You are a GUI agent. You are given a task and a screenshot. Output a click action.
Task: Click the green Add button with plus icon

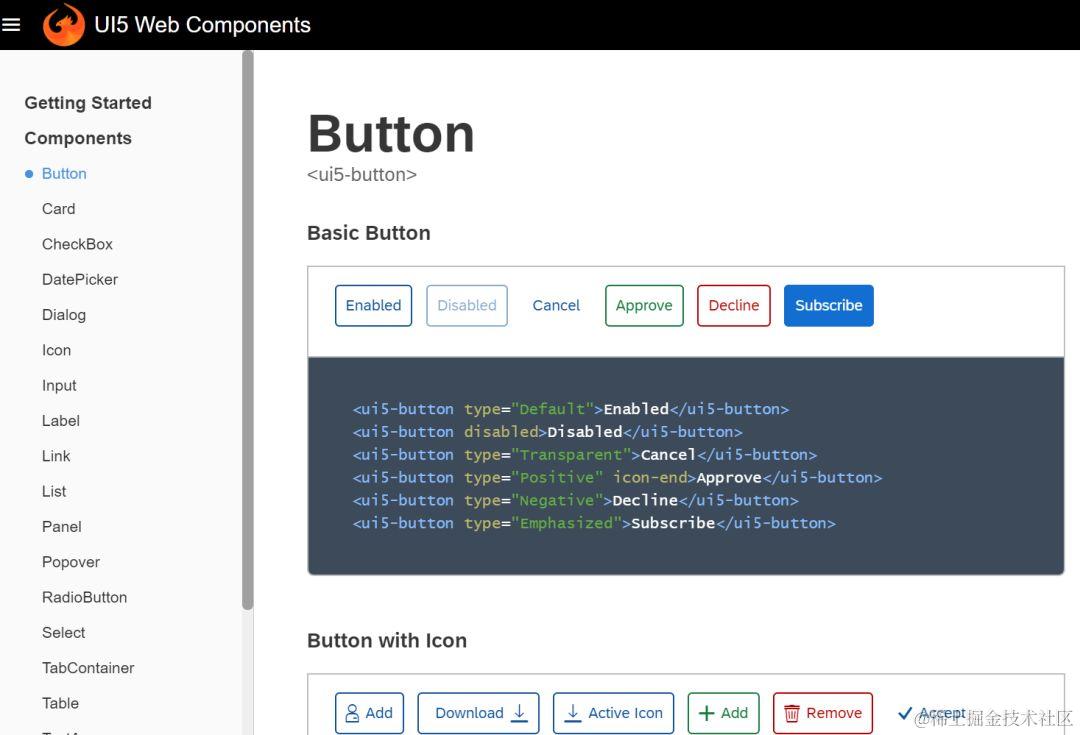click(x=723, y=713)
